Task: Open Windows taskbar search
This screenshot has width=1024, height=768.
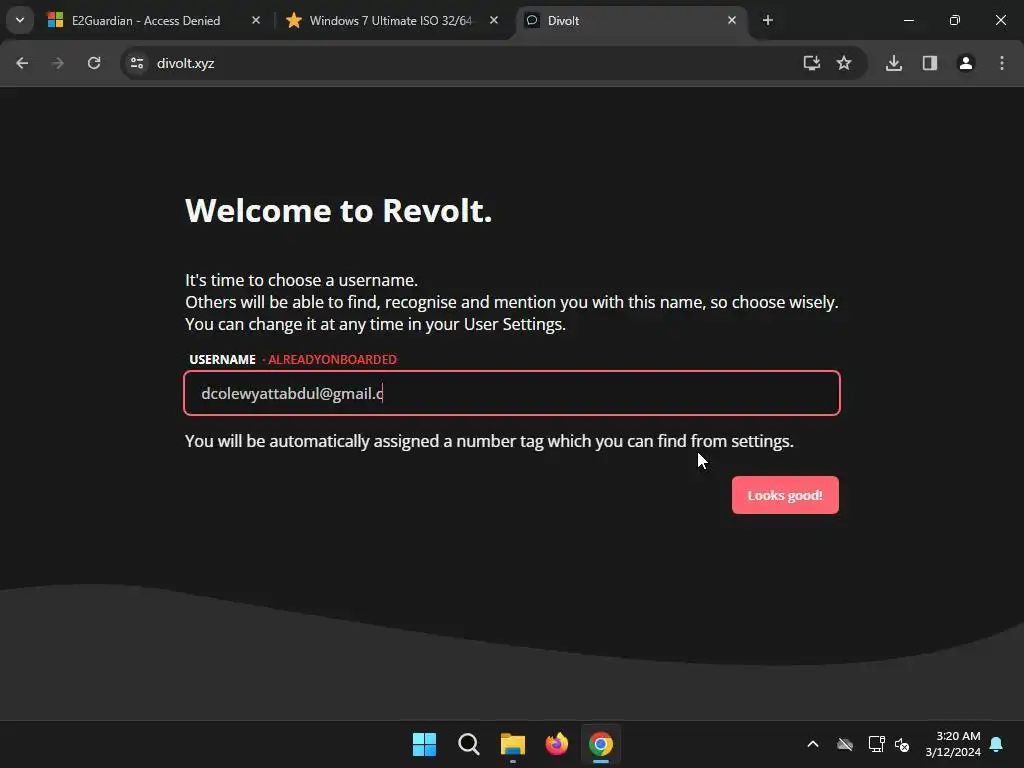Action: coord(469,744)
